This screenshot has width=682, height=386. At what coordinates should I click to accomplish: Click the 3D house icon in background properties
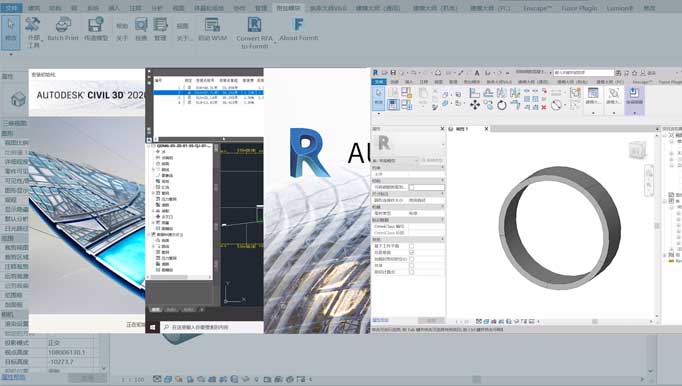(18, 99)
